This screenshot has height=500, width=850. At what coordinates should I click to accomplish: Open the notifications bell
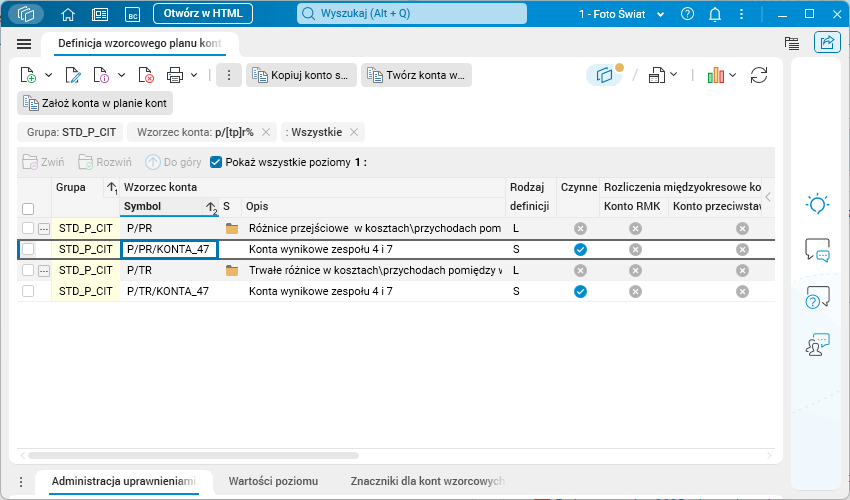coord(715,15)
